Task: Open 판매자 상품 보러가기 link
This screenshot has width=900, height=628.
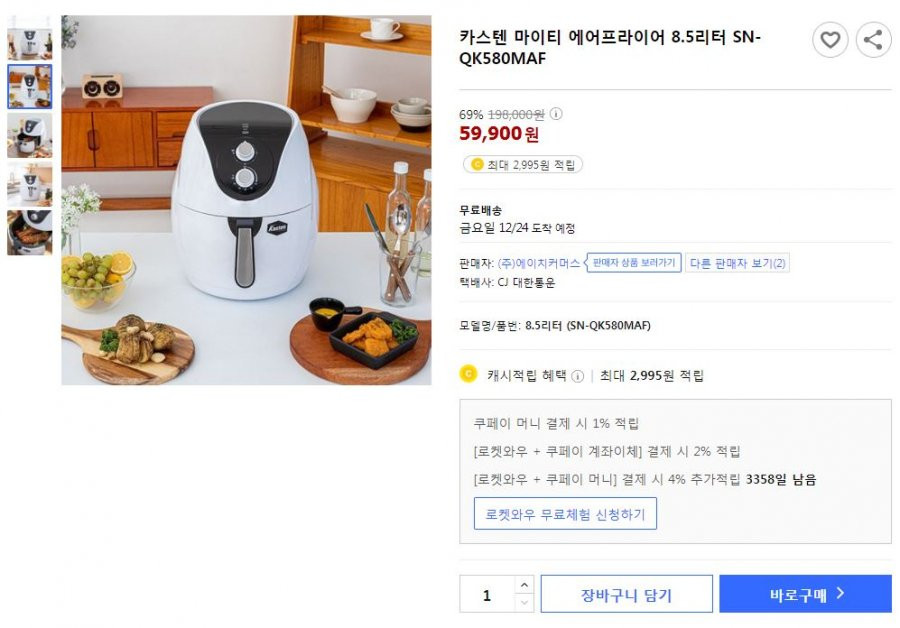Action: click(634, 263)
